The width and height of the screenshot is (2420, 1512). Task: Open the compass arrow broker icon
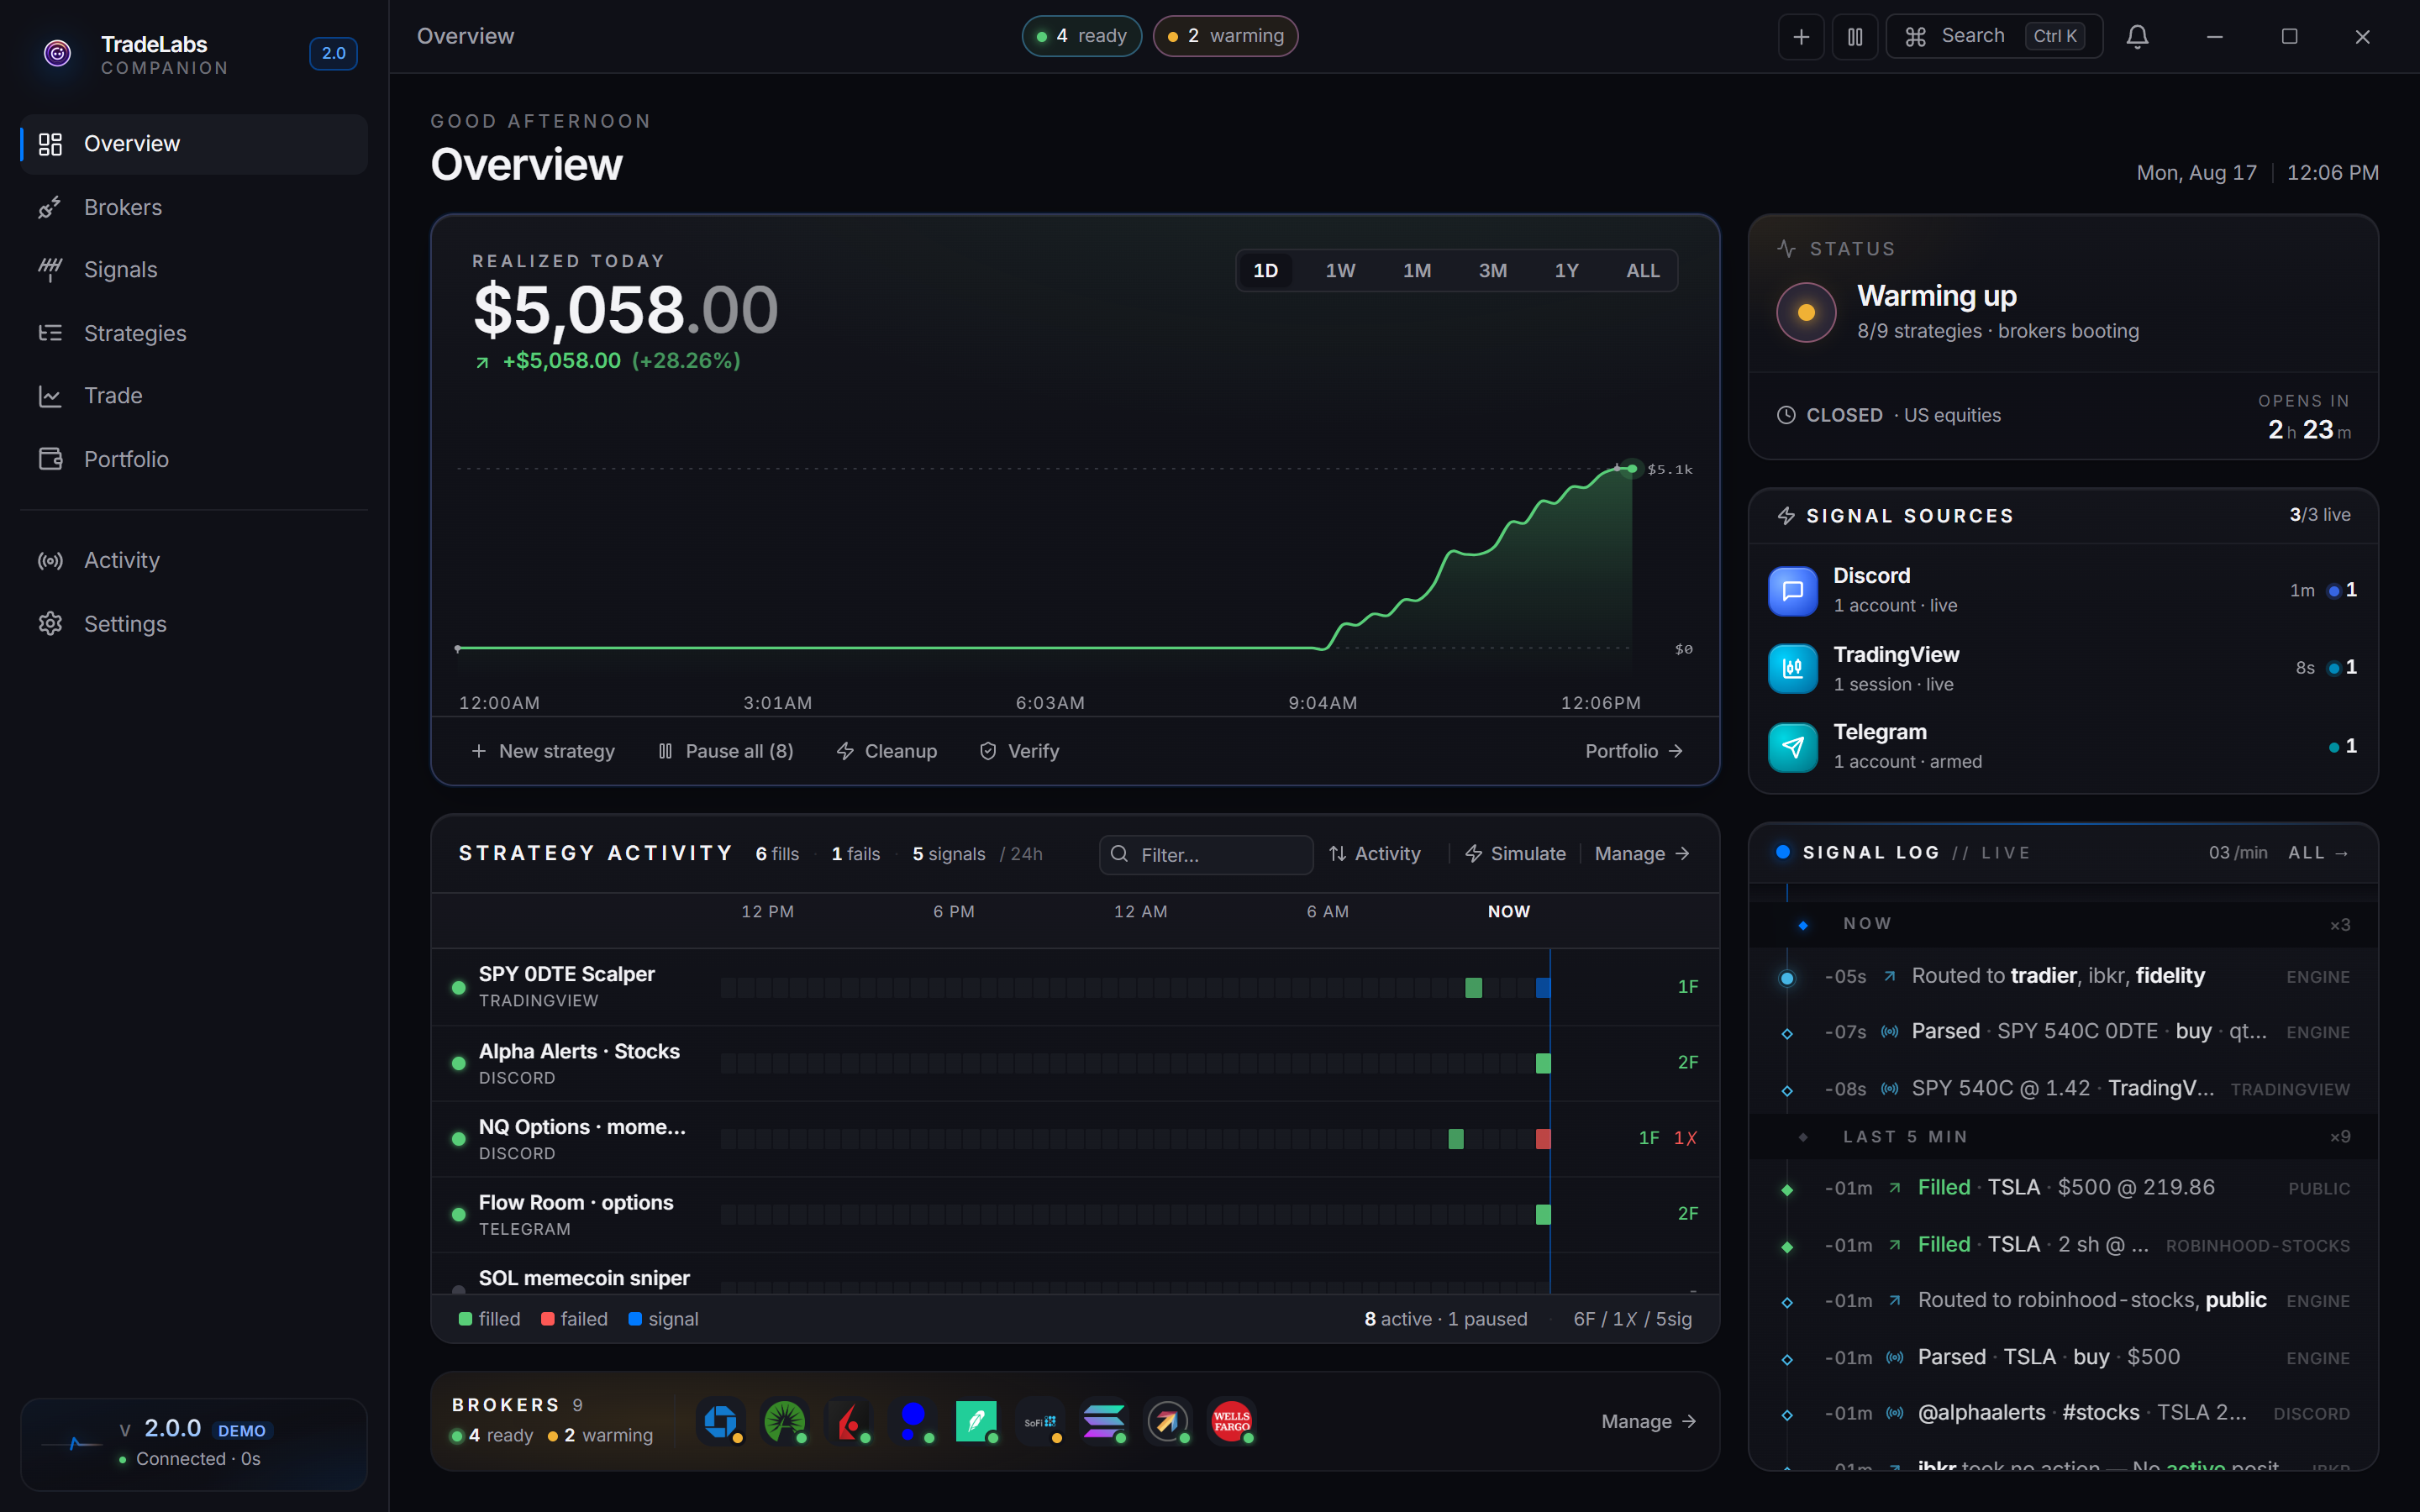click(x=1168, y=1421)
